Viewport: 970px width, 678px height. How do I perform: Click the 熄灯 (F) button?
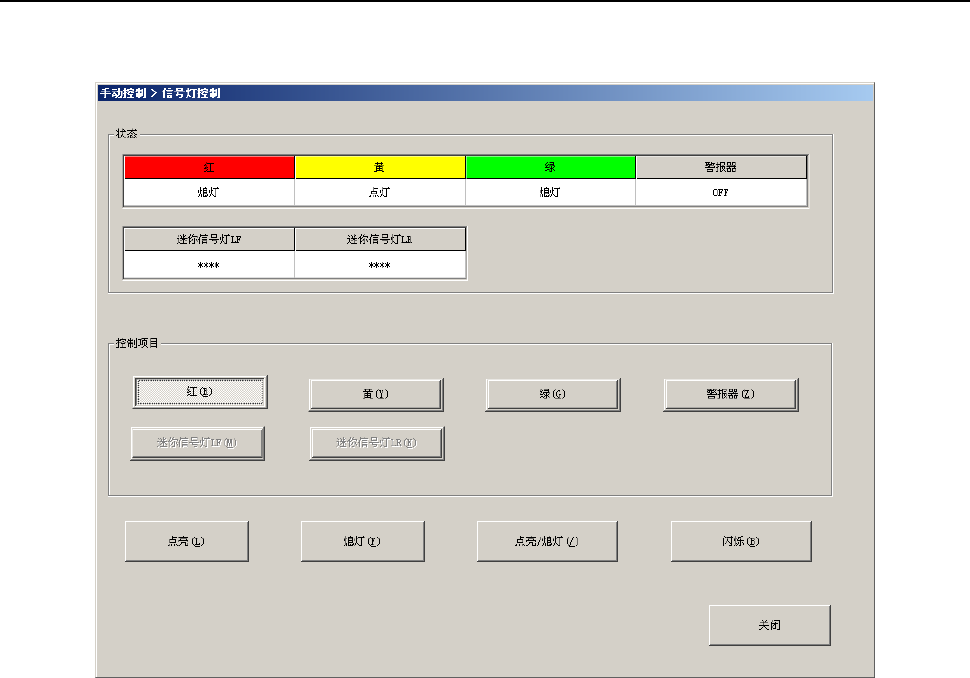click(363, 541)
